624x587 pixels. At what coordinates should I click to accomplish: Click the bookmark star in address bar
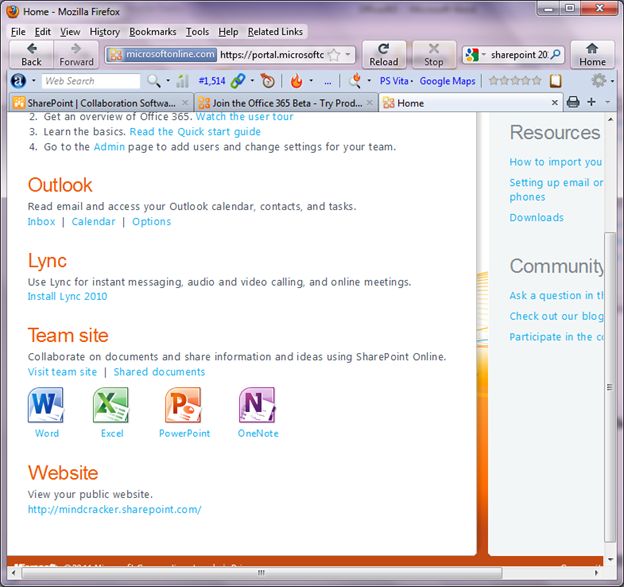click(x=333, y=55)
